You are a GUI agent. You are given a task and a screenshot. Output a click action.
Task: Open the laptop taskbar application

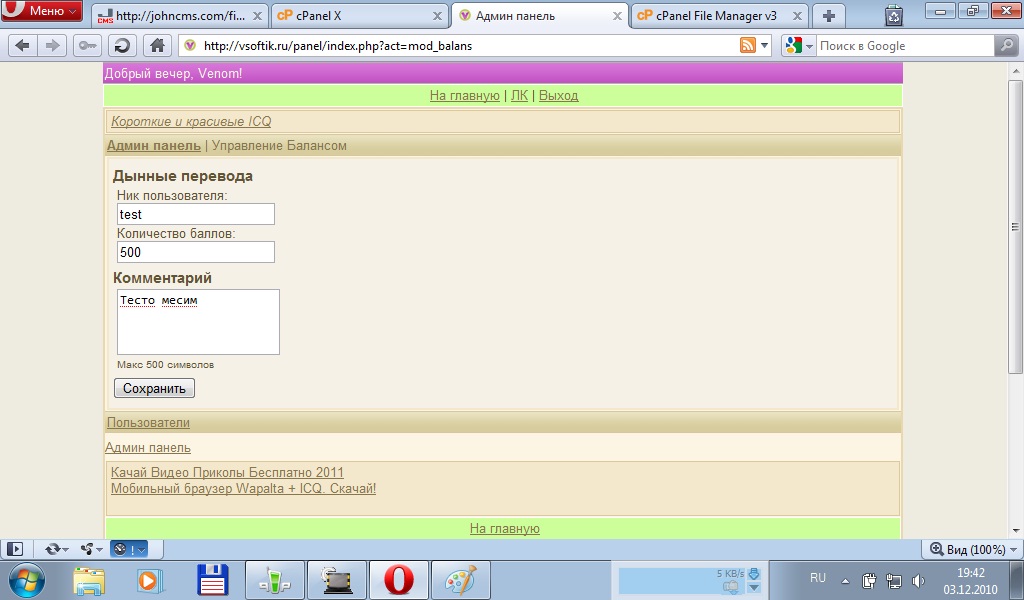pyautogui.click(x=337, y=580)
